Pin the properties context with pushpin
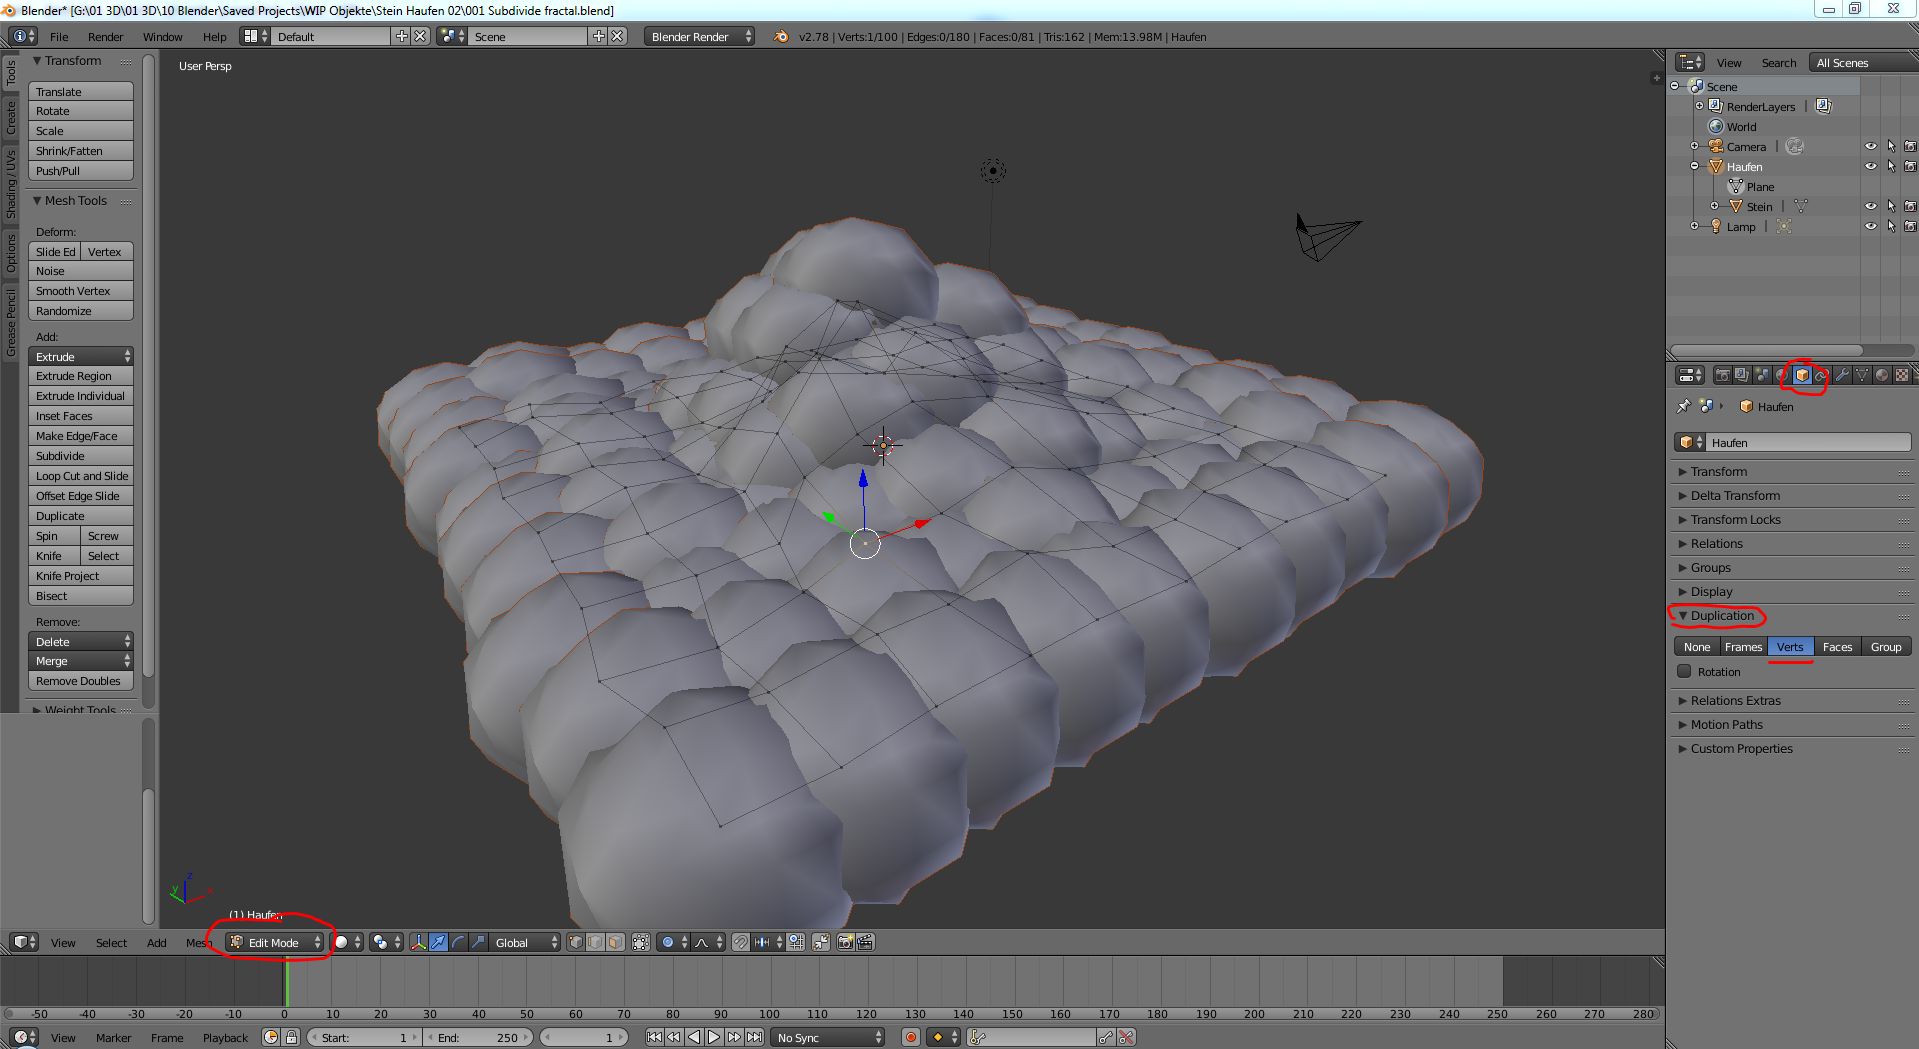The height and width of the screenshot is (1049, 1919). tap(1684, 406)
